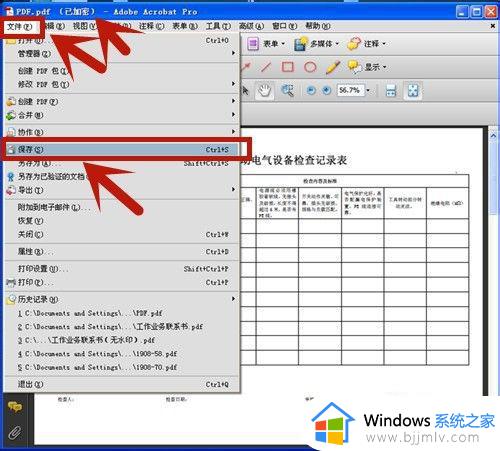The height and width of the screenshot is (451, 500).
Task: Click the 创建 PDF entry icon
Action: pos(11,102)
